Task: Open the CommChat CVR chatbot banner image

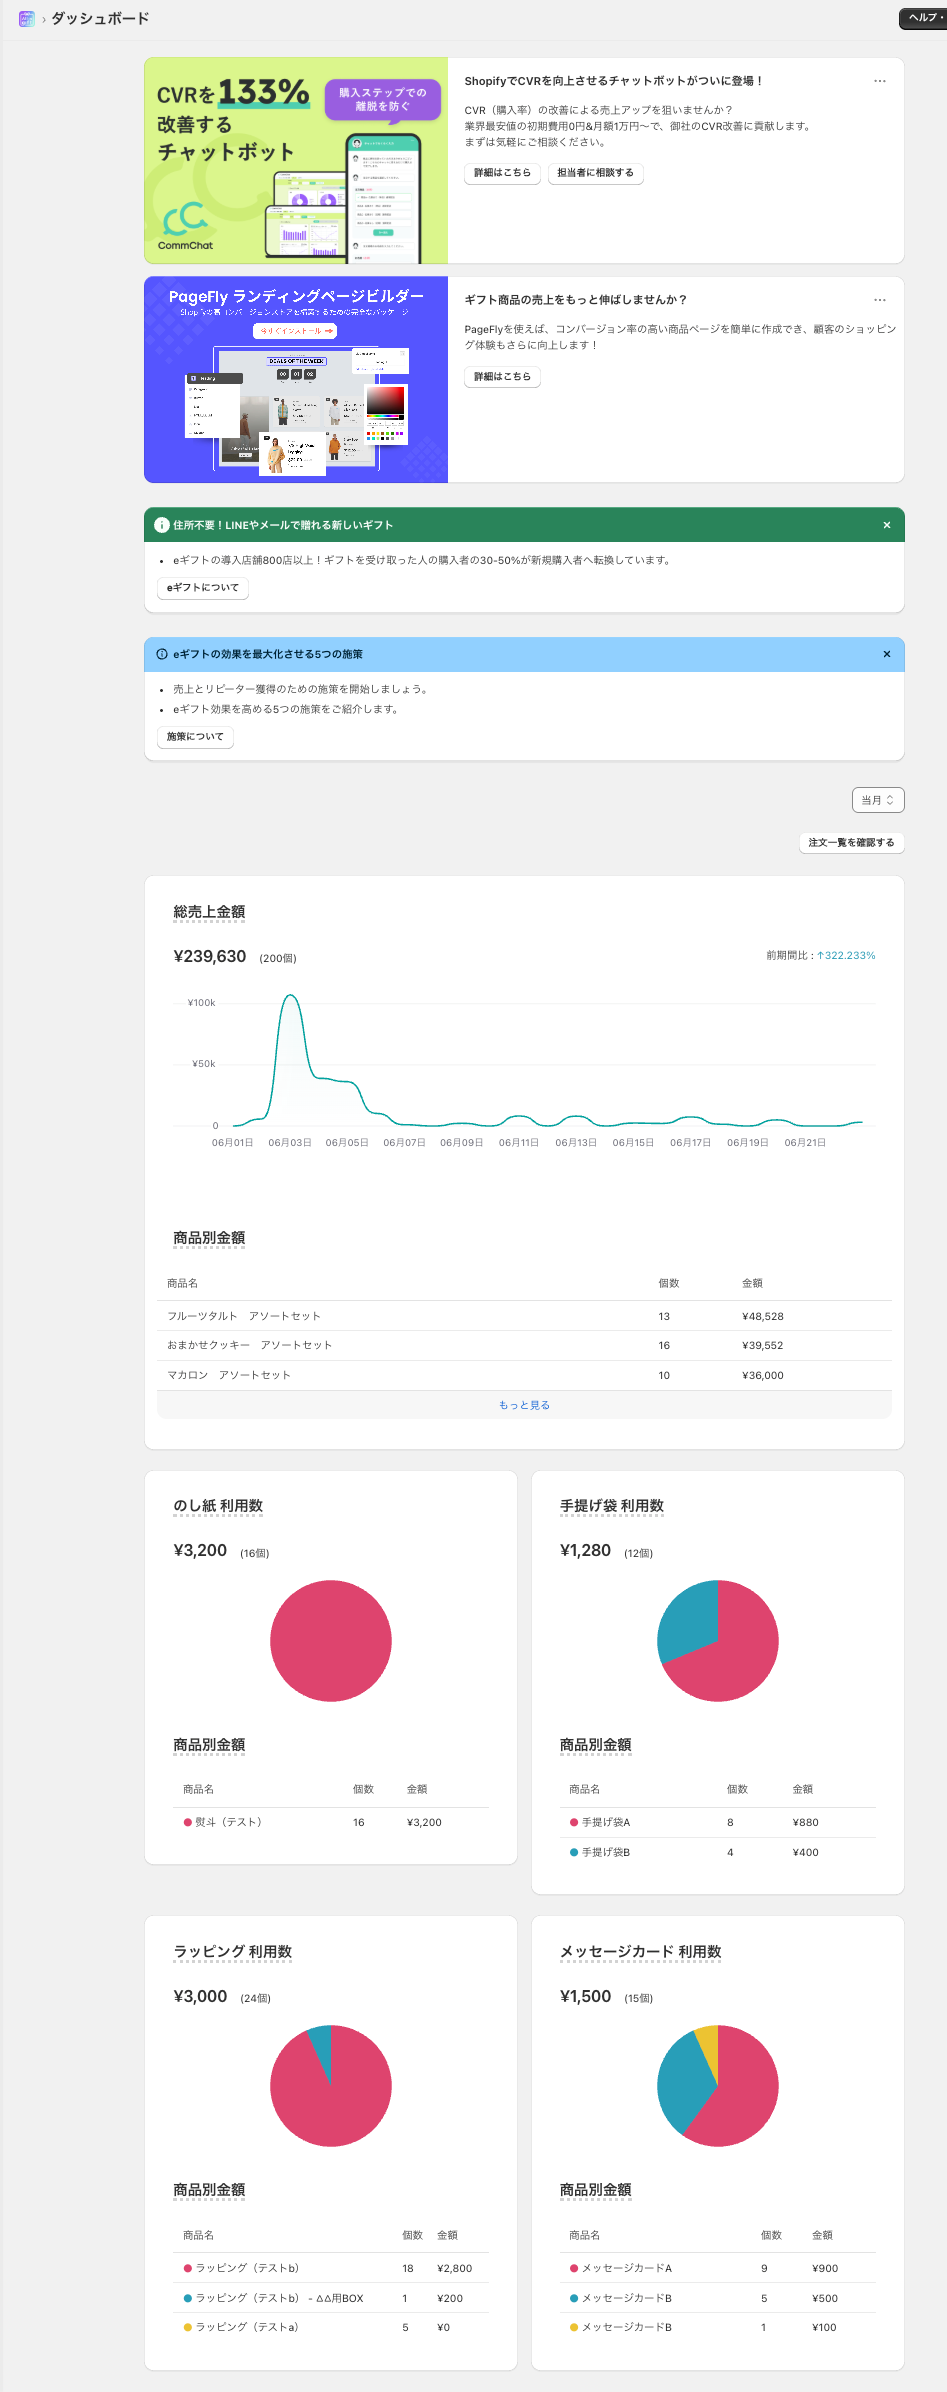Action: click(296, 160)
